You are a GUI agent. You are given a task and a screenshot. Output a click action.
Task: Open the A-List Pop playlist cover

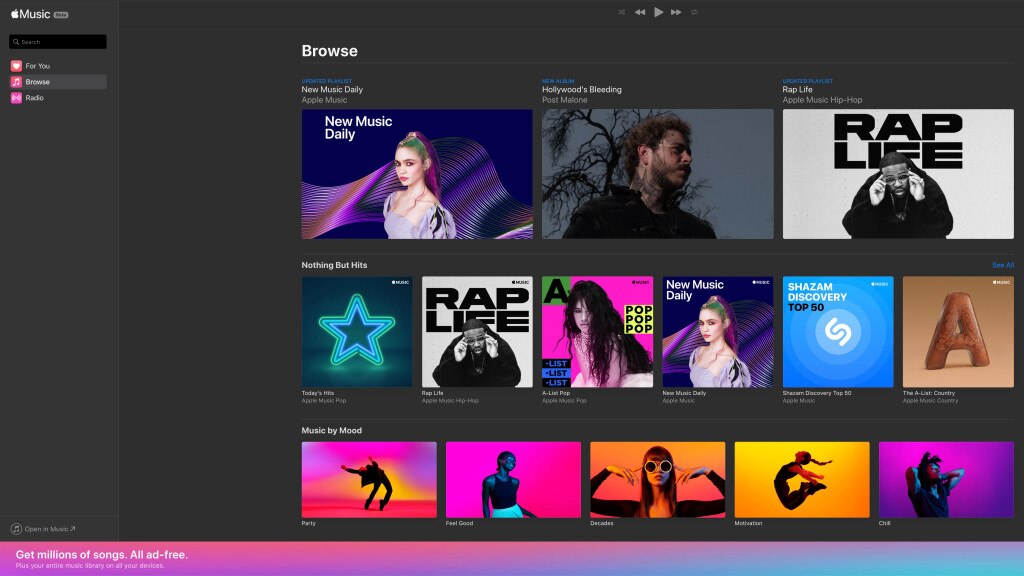coord(597,332)
